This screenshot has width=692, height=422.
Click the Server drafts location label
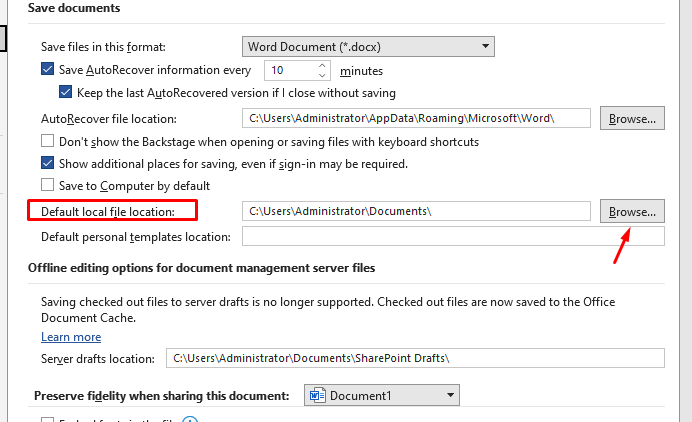98,359
